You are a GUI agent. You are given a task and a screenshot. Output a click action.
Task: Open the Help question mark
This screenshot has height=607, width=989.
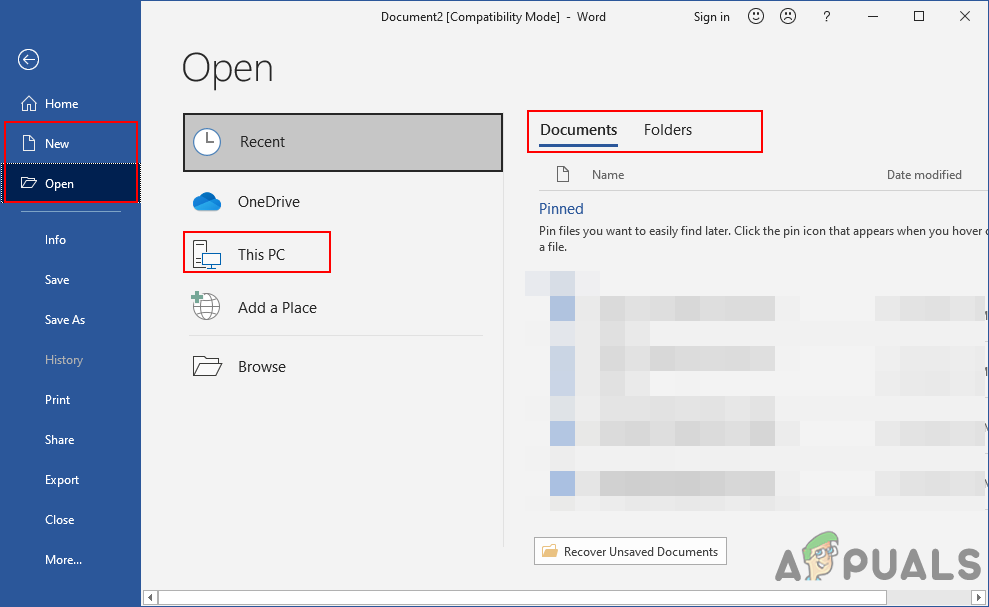(827, 16)
